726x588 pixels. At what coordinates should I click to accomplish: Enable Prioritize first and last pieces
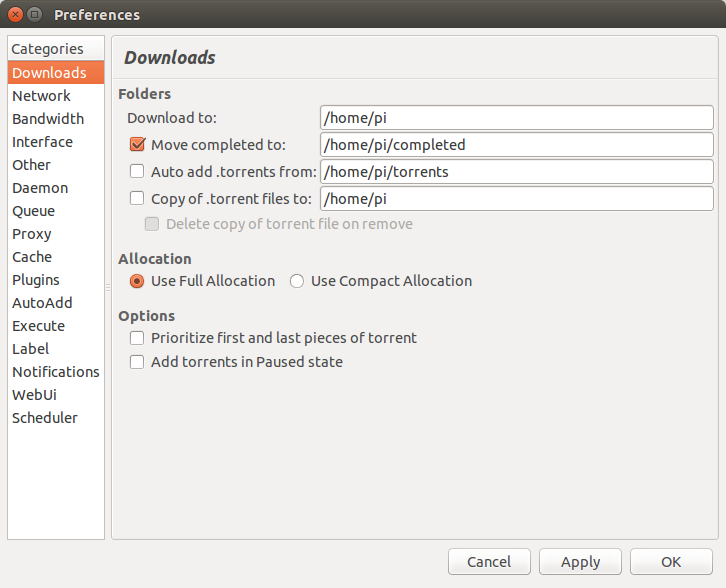(137, 338)
